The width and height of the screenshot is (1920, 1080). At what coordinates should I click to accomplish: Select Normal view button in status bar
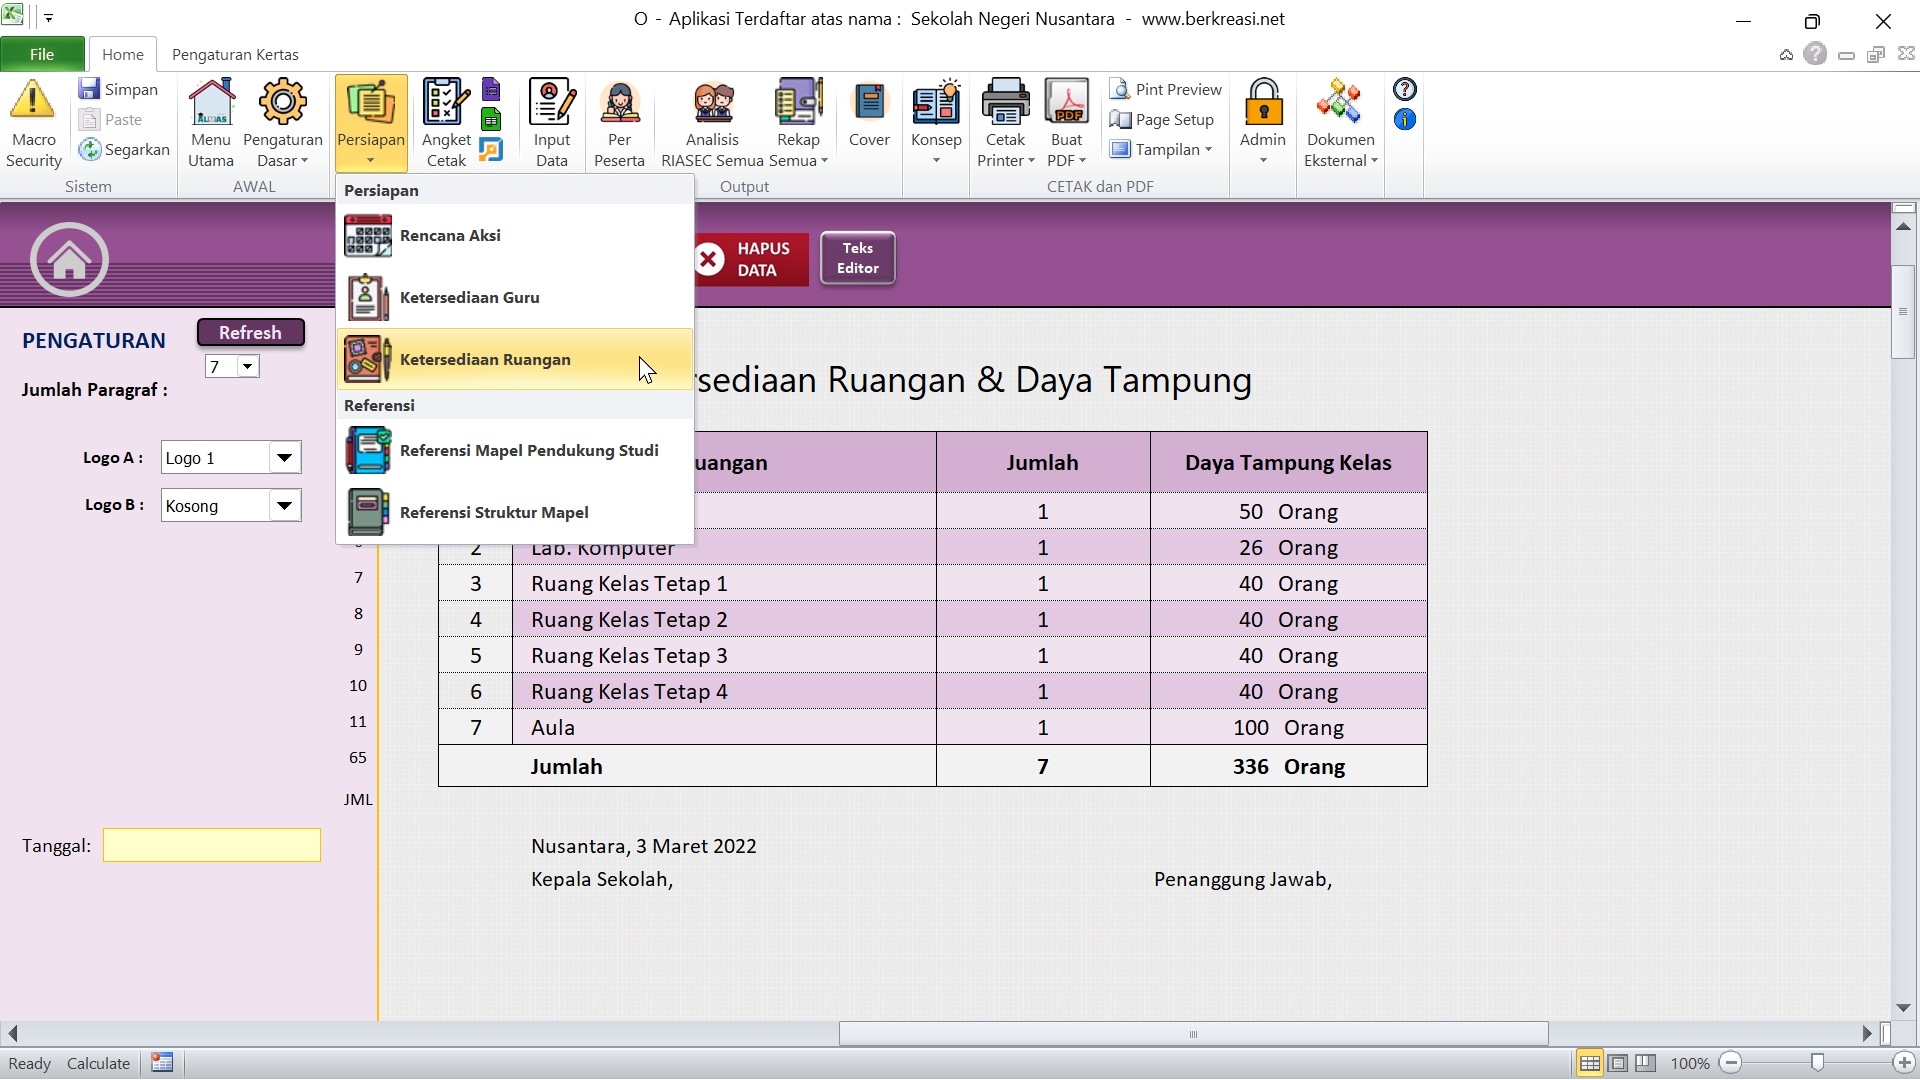tap(1590, 1063)
